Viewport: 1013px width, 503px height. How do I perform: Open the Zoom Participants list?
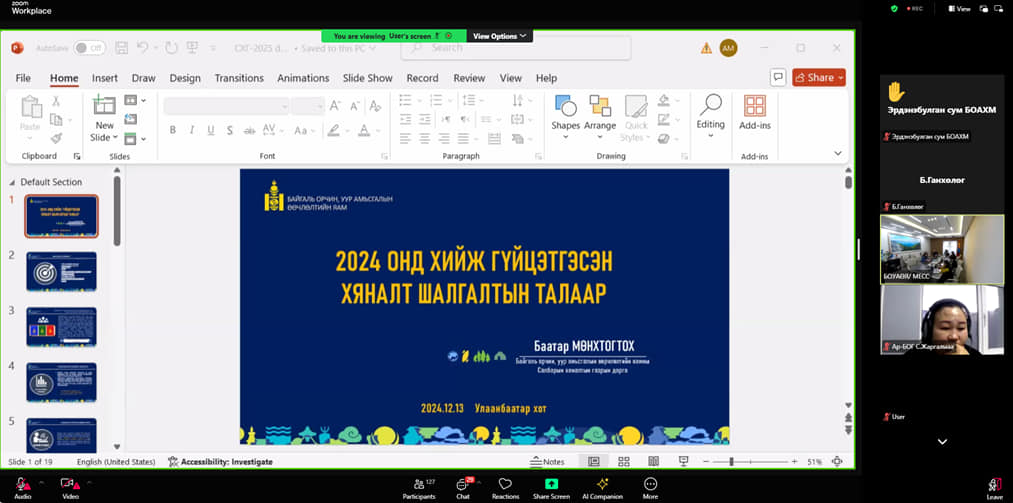pos(419,487)
